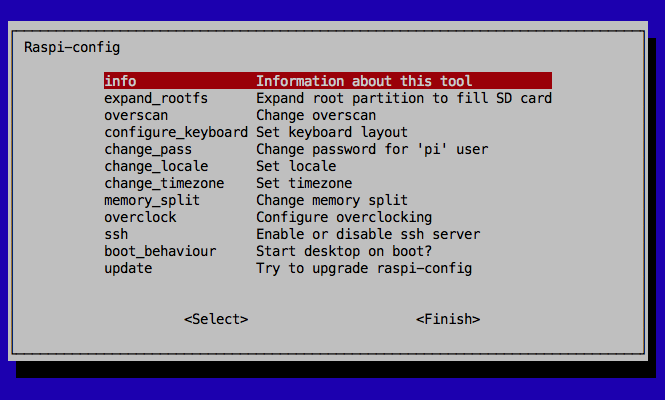665x400 pixels.
Task: Click 'Configure overclocking' description
Action: point(344,217)
